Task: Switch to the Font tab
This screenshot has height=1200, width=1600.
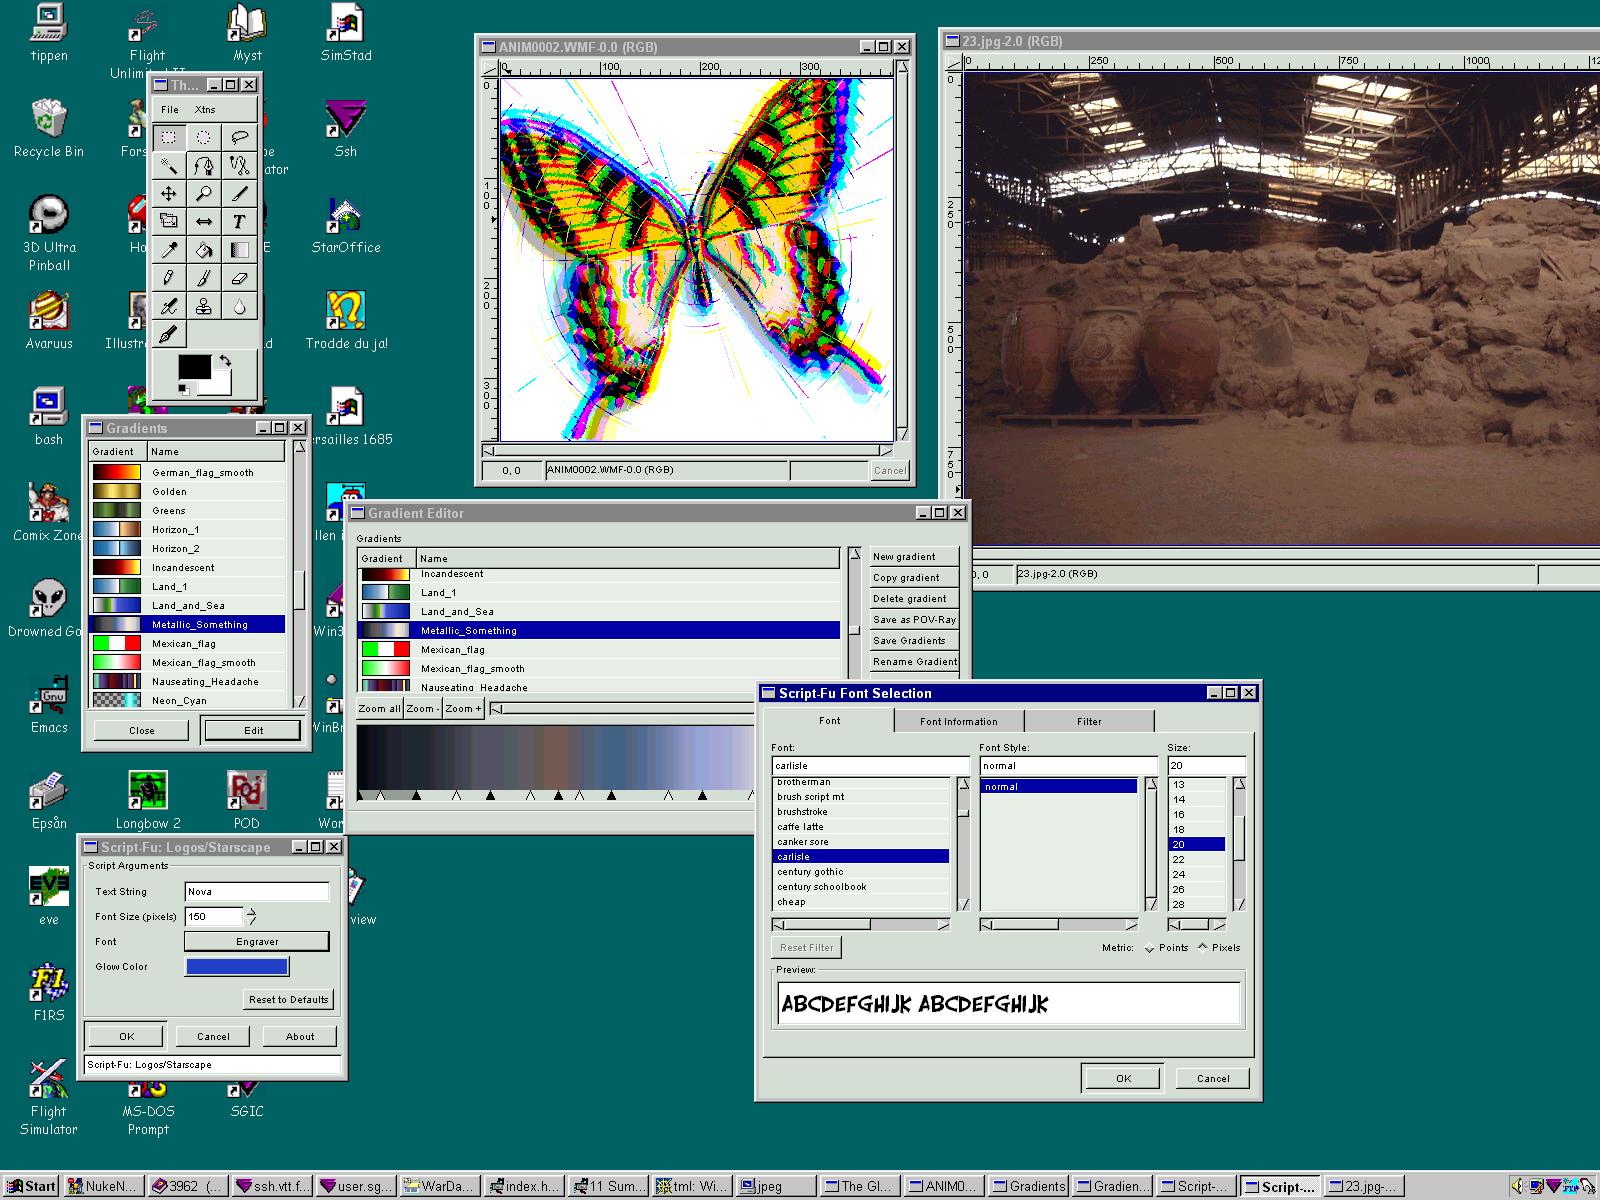Action: tap(830, 720)
